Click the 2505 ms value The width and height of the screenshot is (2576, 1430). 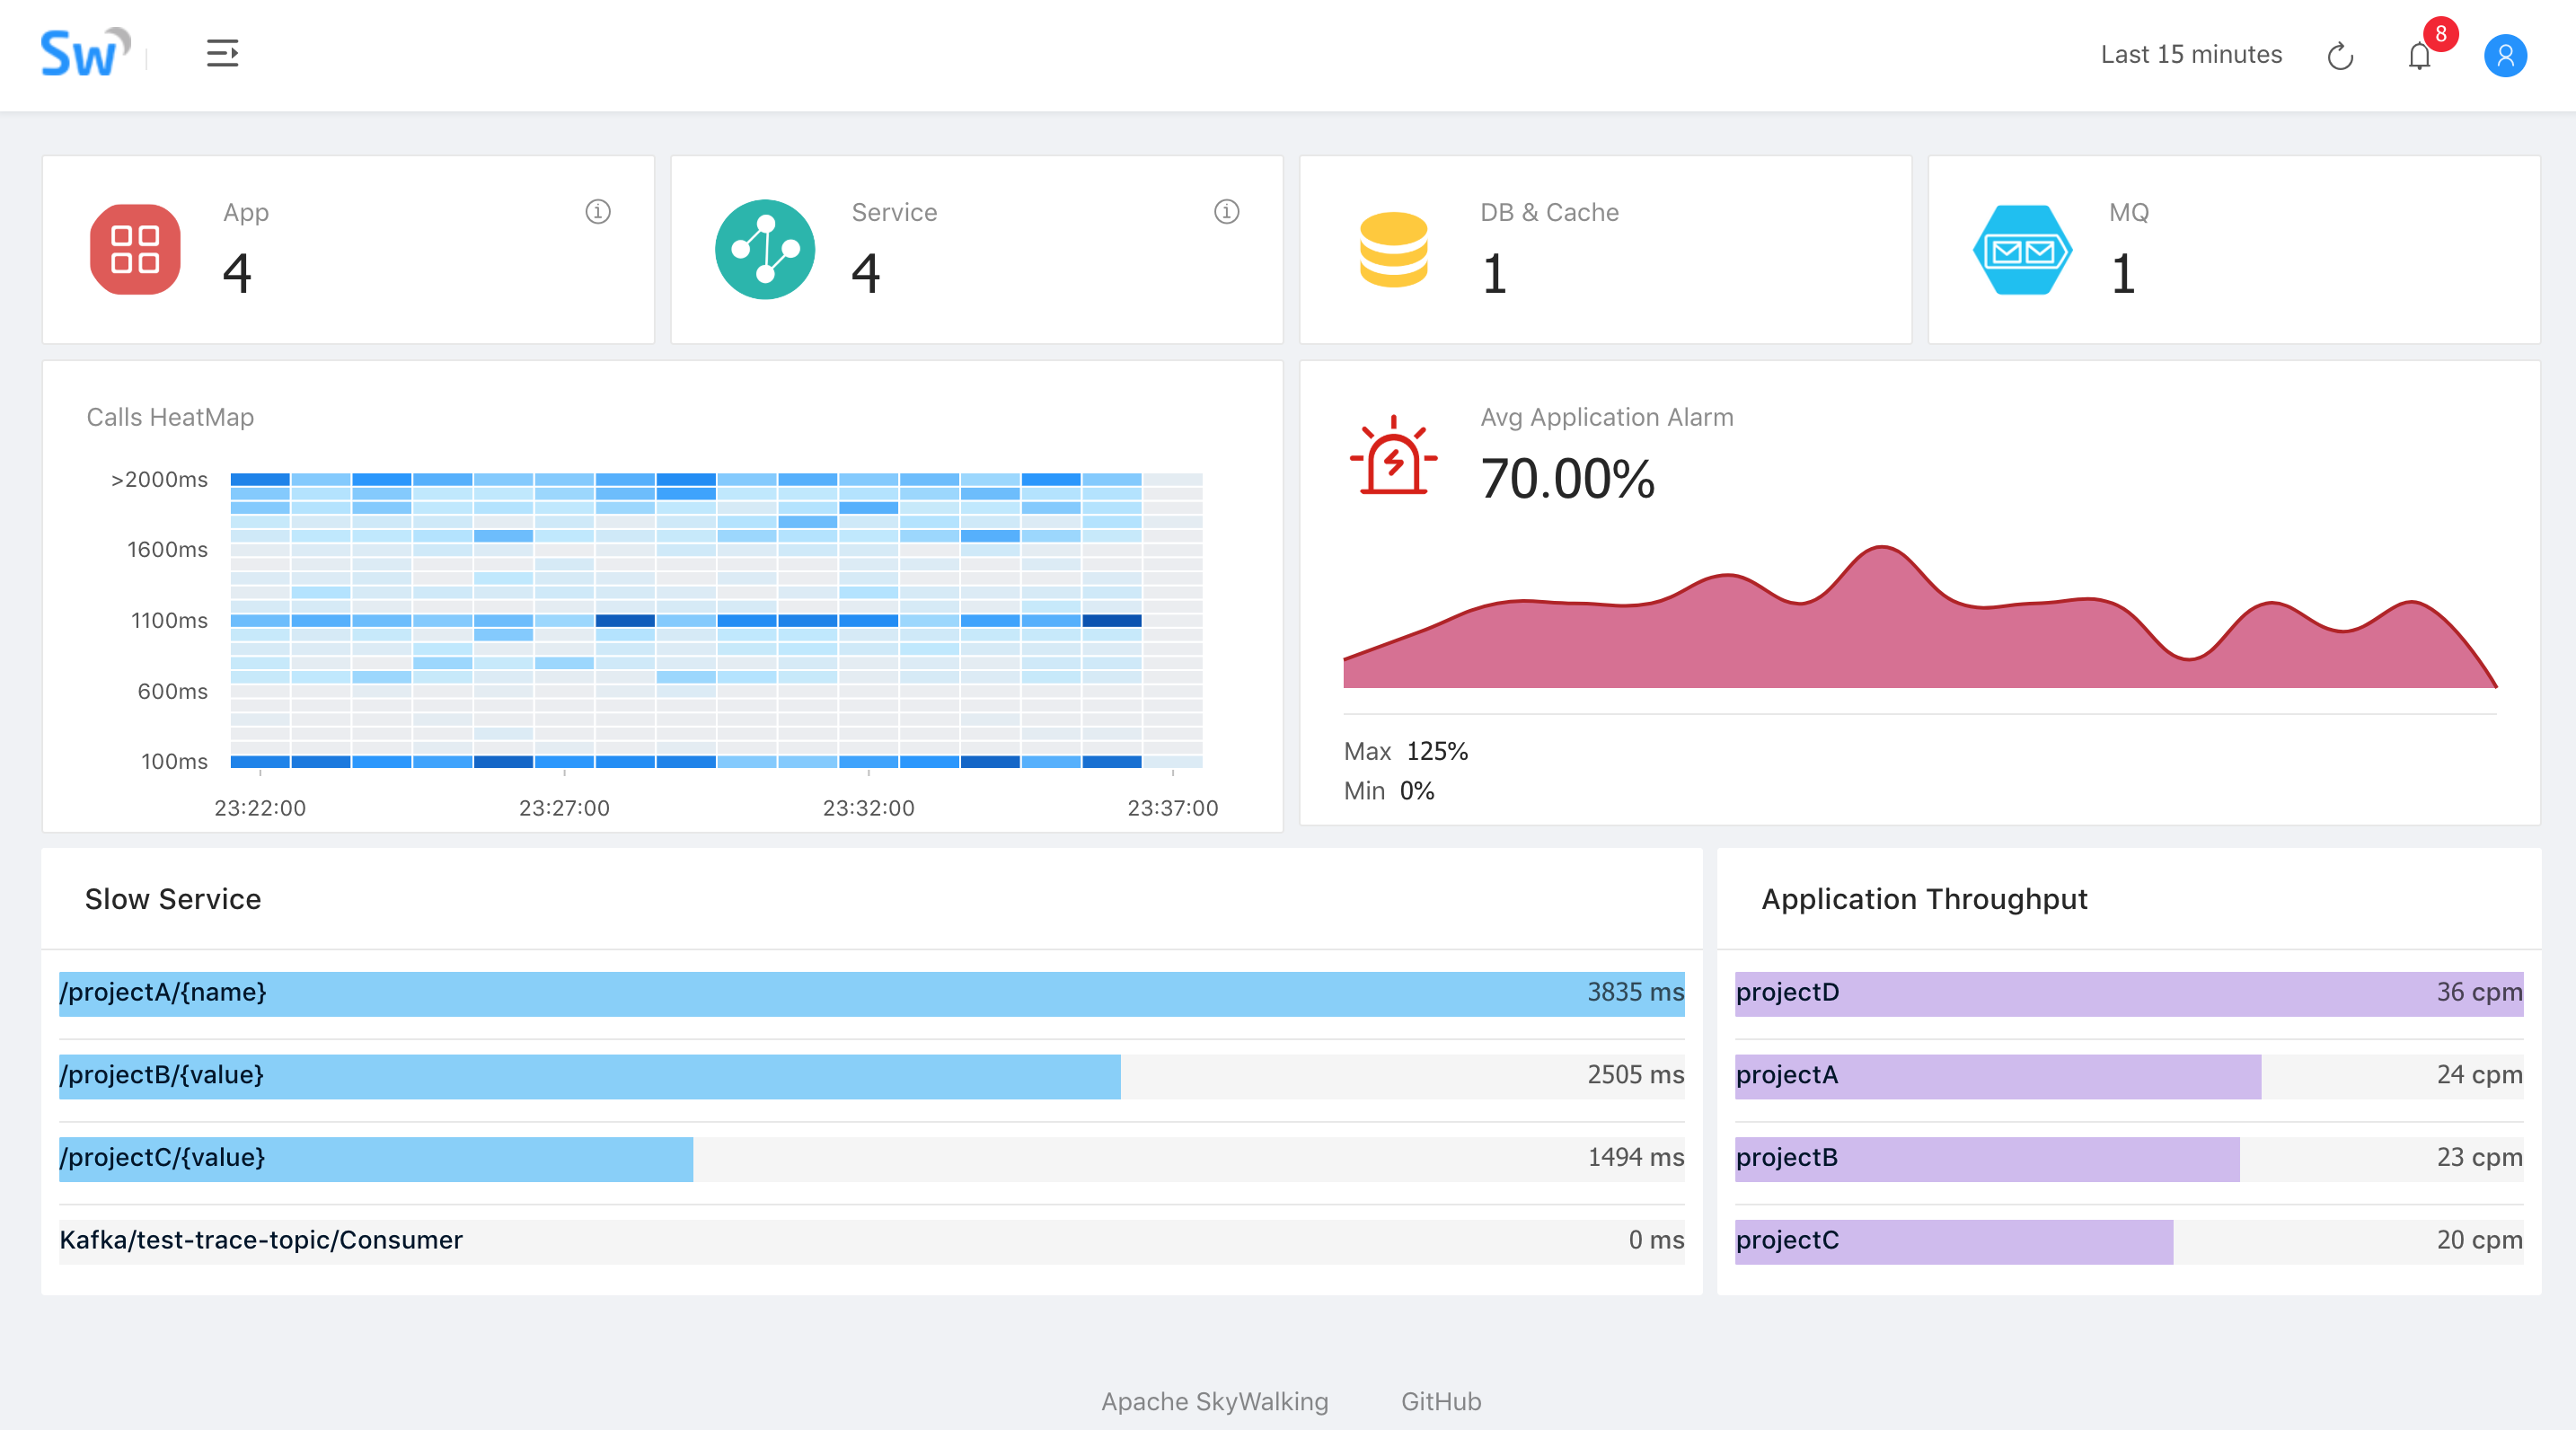pos(1635,1075)
